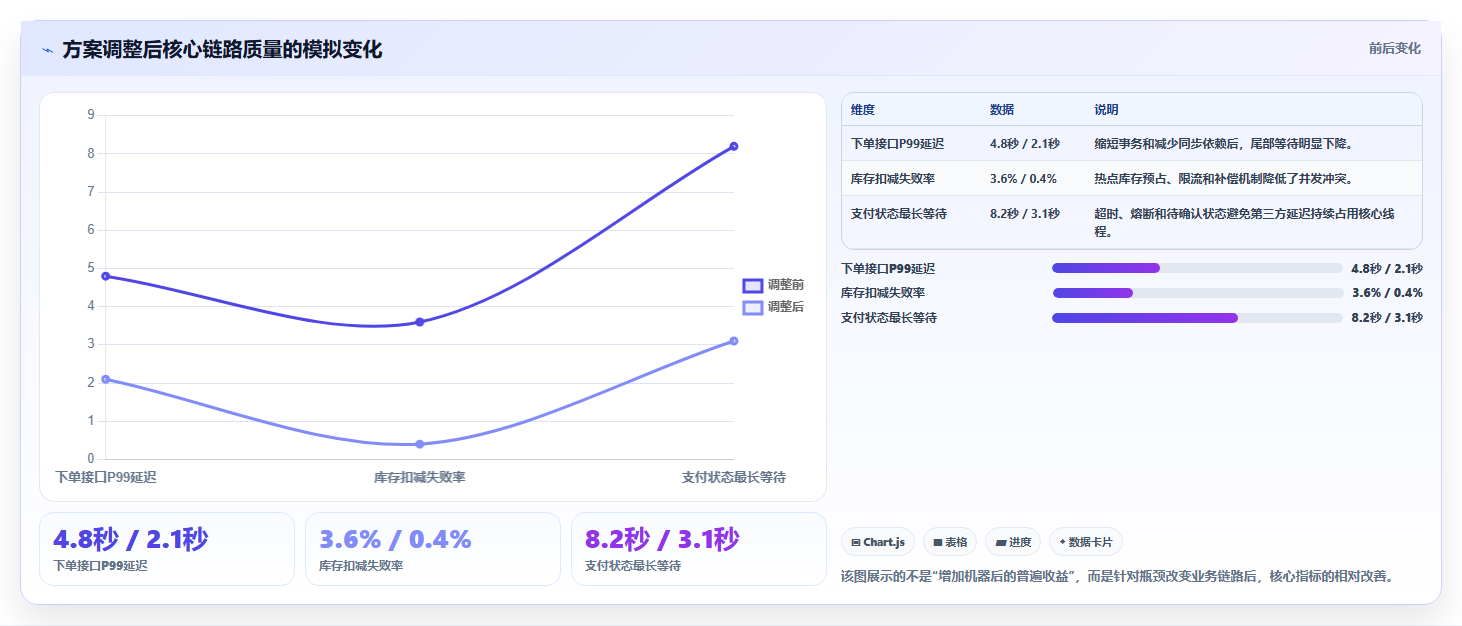Click the 维度 table column header
Image resolution: width=1462 pixels, height=626 pixels.
pos(863,110)
